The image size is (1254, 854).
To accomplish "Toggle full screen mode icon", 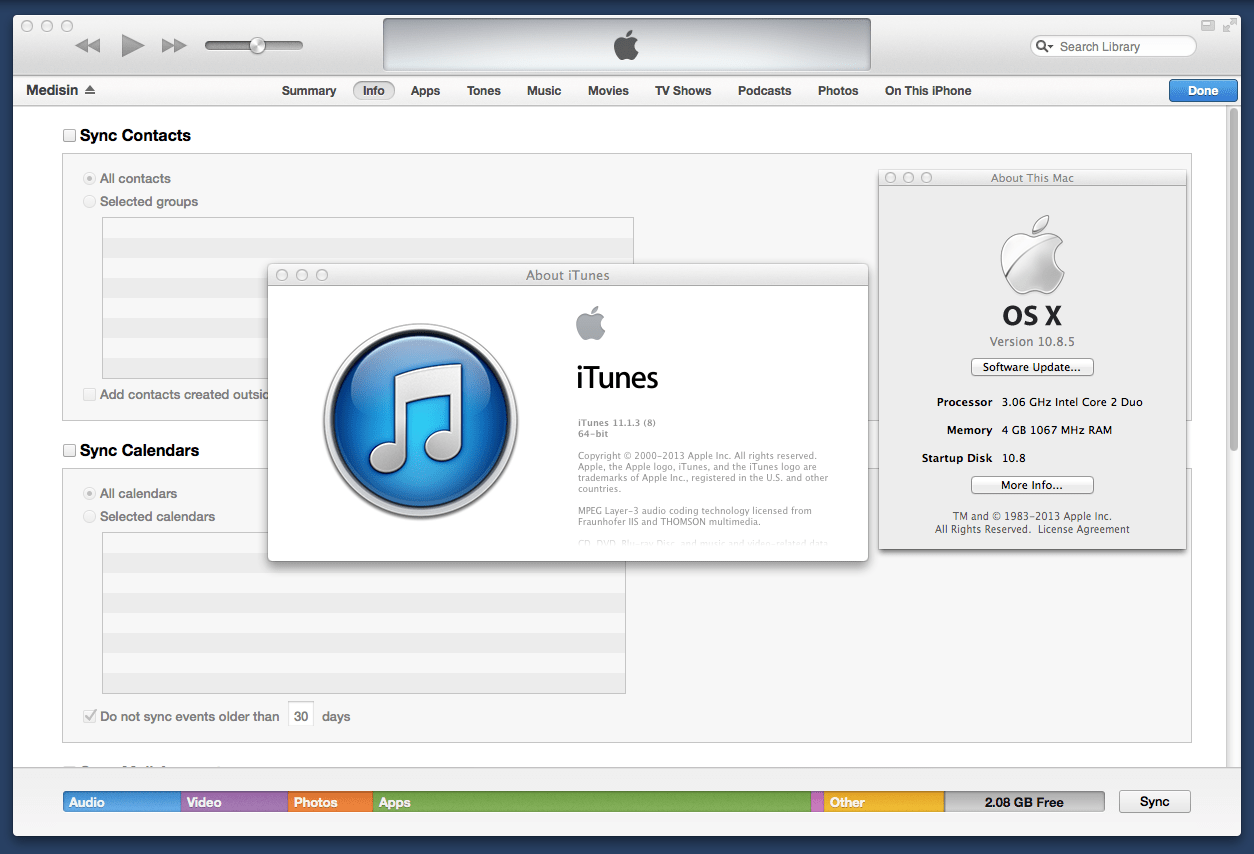I will click(1229, 25).
